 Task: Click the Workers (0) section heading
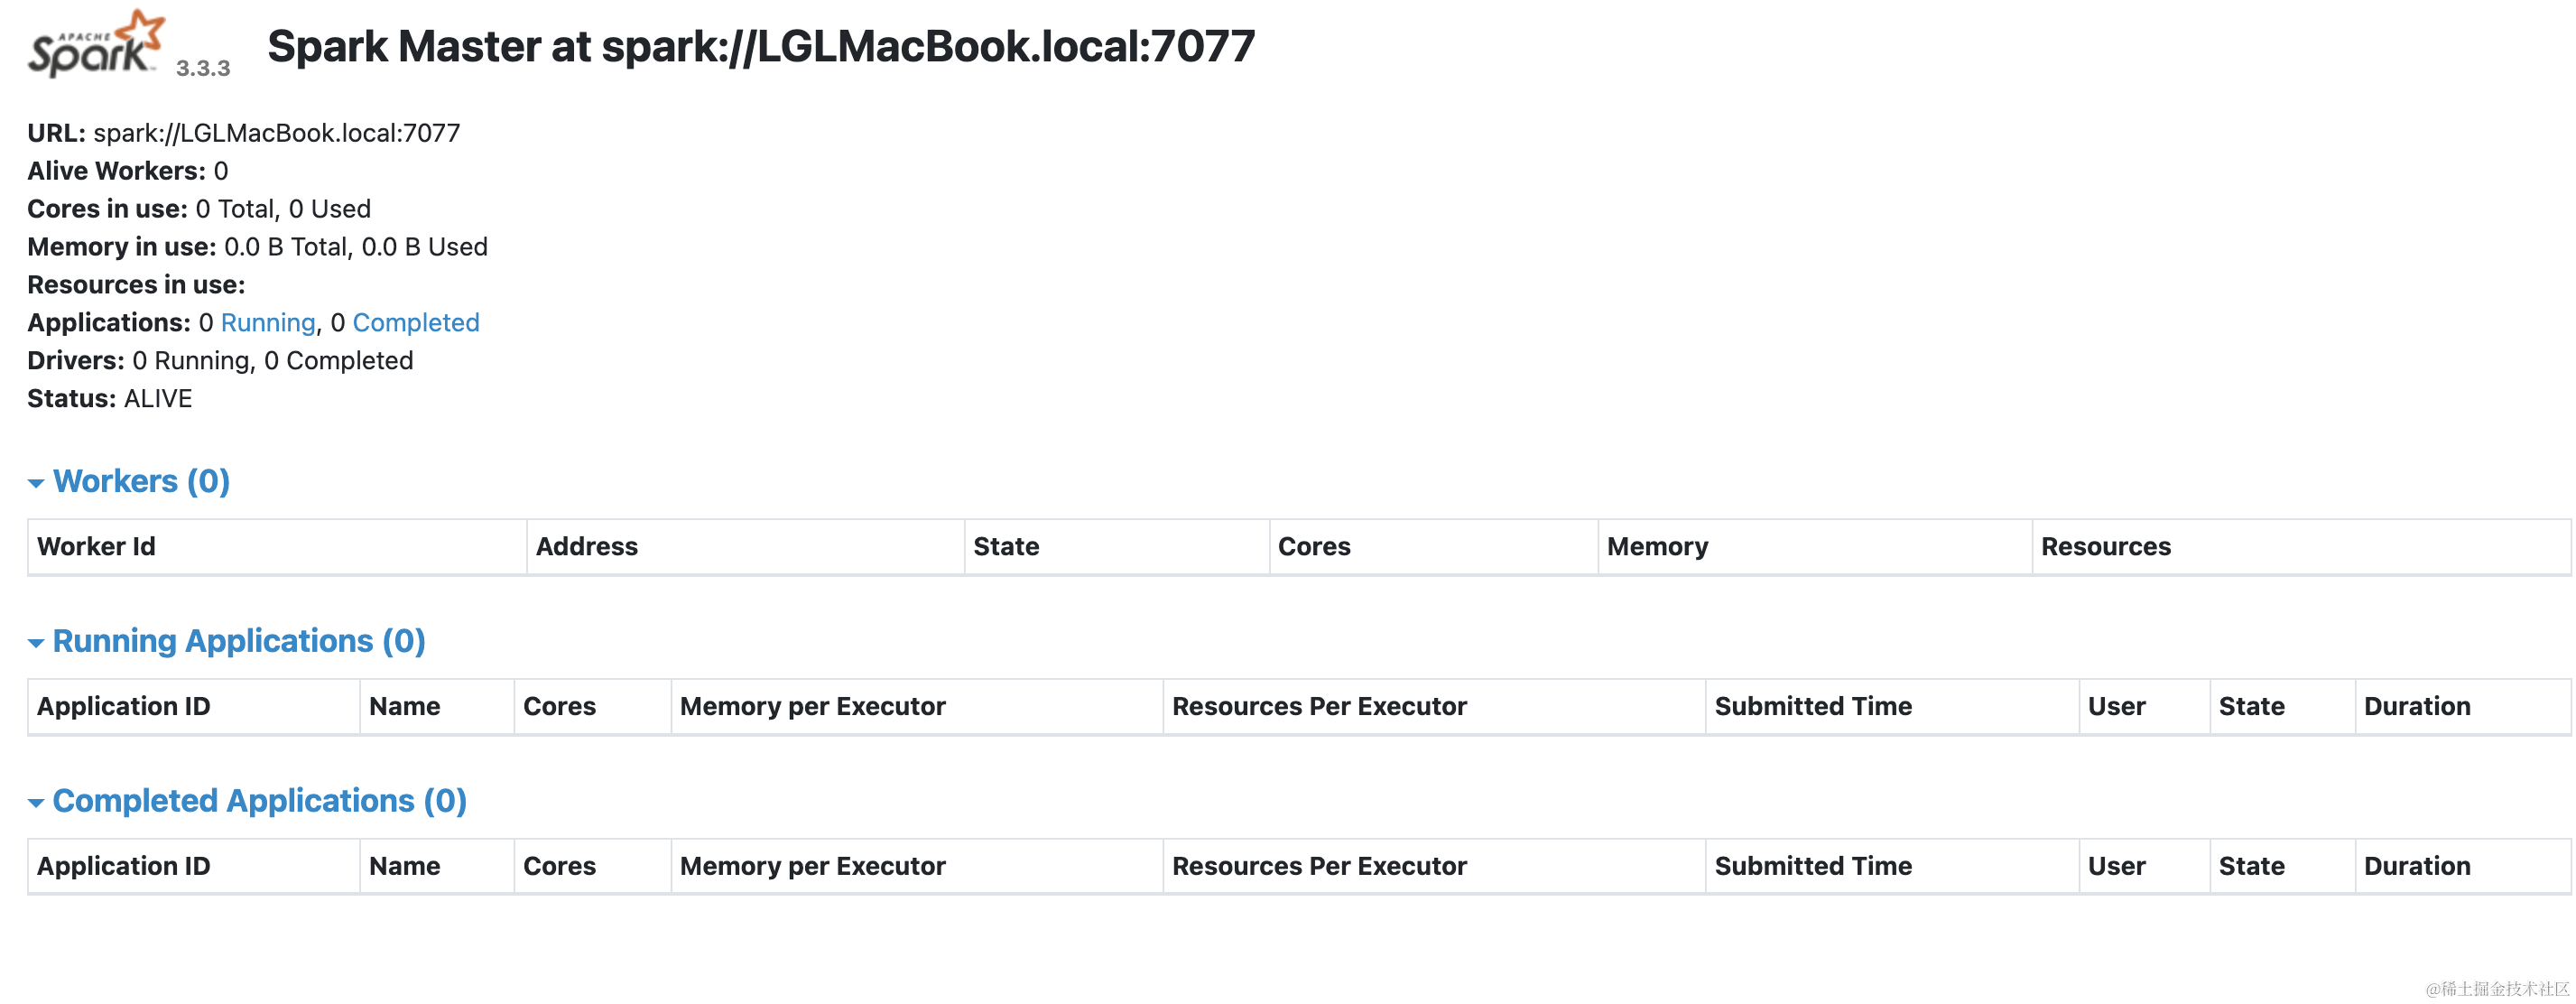143,481
